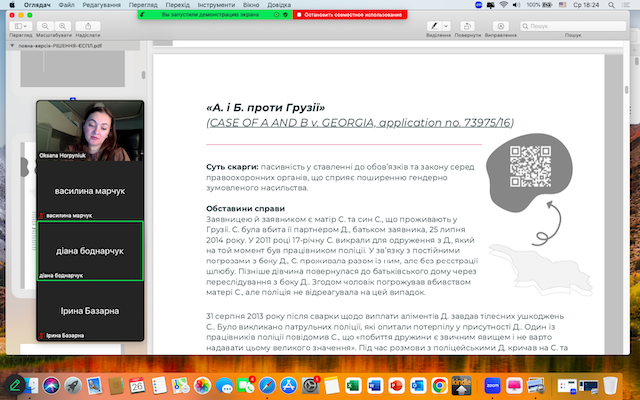Select the highlight pen tool
Image resolution: width=640 pixels, height=400 pixels.
[x=434, y=26]
